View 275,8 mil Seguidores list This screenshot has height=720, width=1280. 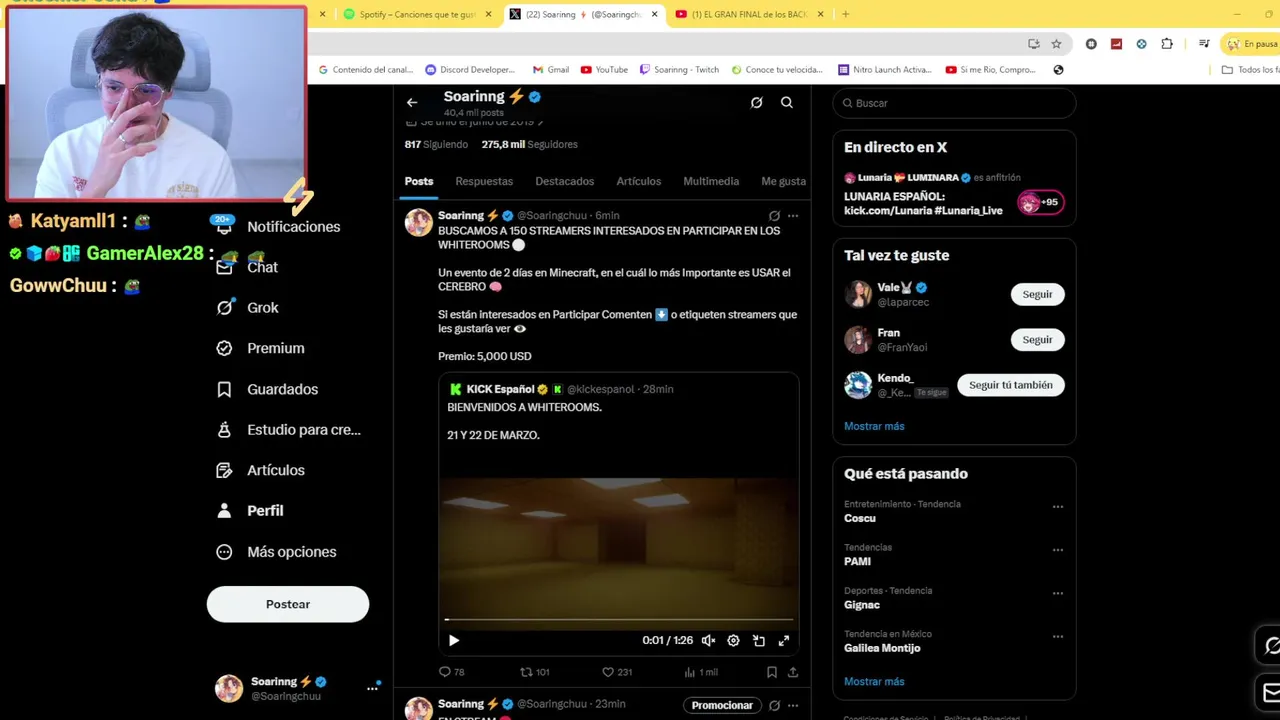tap(529, 144)
